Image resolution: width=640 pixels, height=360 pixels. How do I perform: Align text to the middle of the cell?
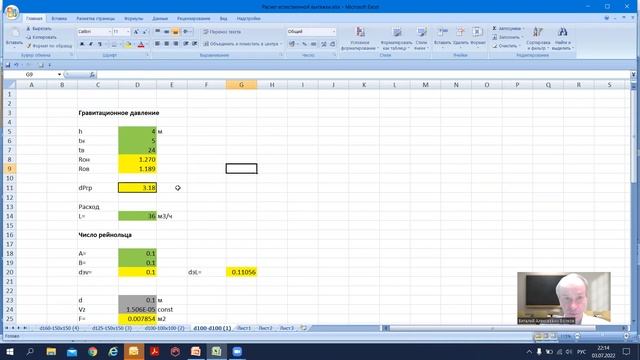(x=167, y=31)
